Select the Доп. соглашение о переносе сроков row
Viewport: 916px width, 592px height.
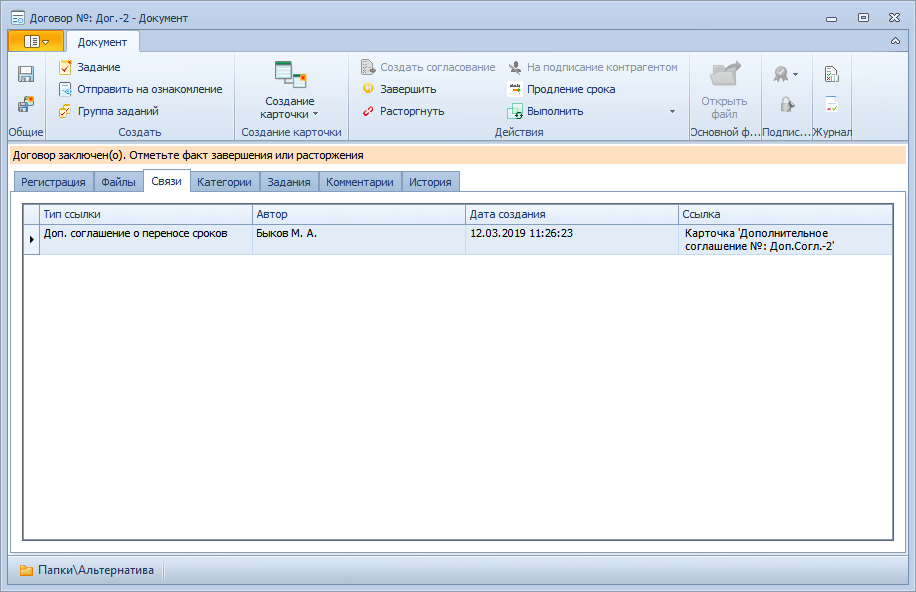(x=136, y=233)
